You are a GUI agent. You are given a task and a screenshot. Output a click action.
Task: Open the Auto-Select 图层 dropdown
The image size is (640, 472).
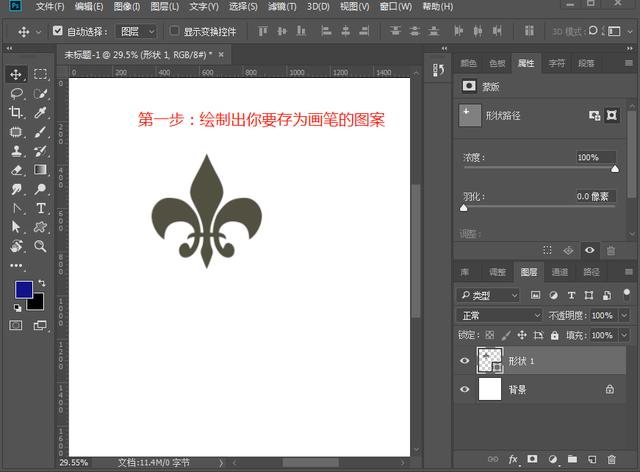136,31
